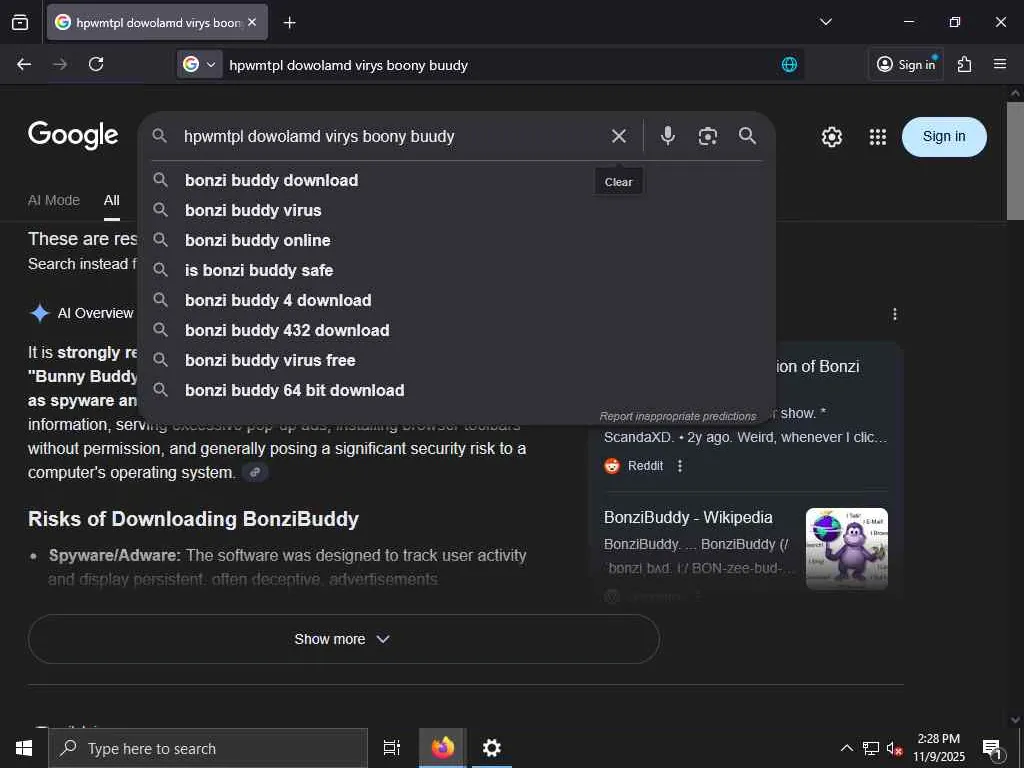Open Search by image camera icon
The width and height of the screenshot is (1024, 768).
point(708,136)
